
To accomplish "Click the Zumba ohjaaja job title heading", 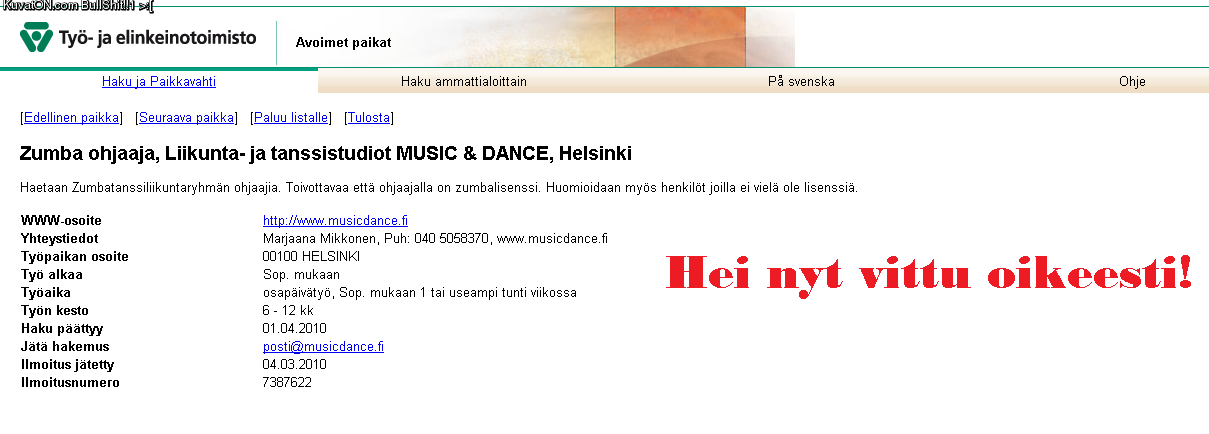I will pyautogui.click(x=325, y=154).
